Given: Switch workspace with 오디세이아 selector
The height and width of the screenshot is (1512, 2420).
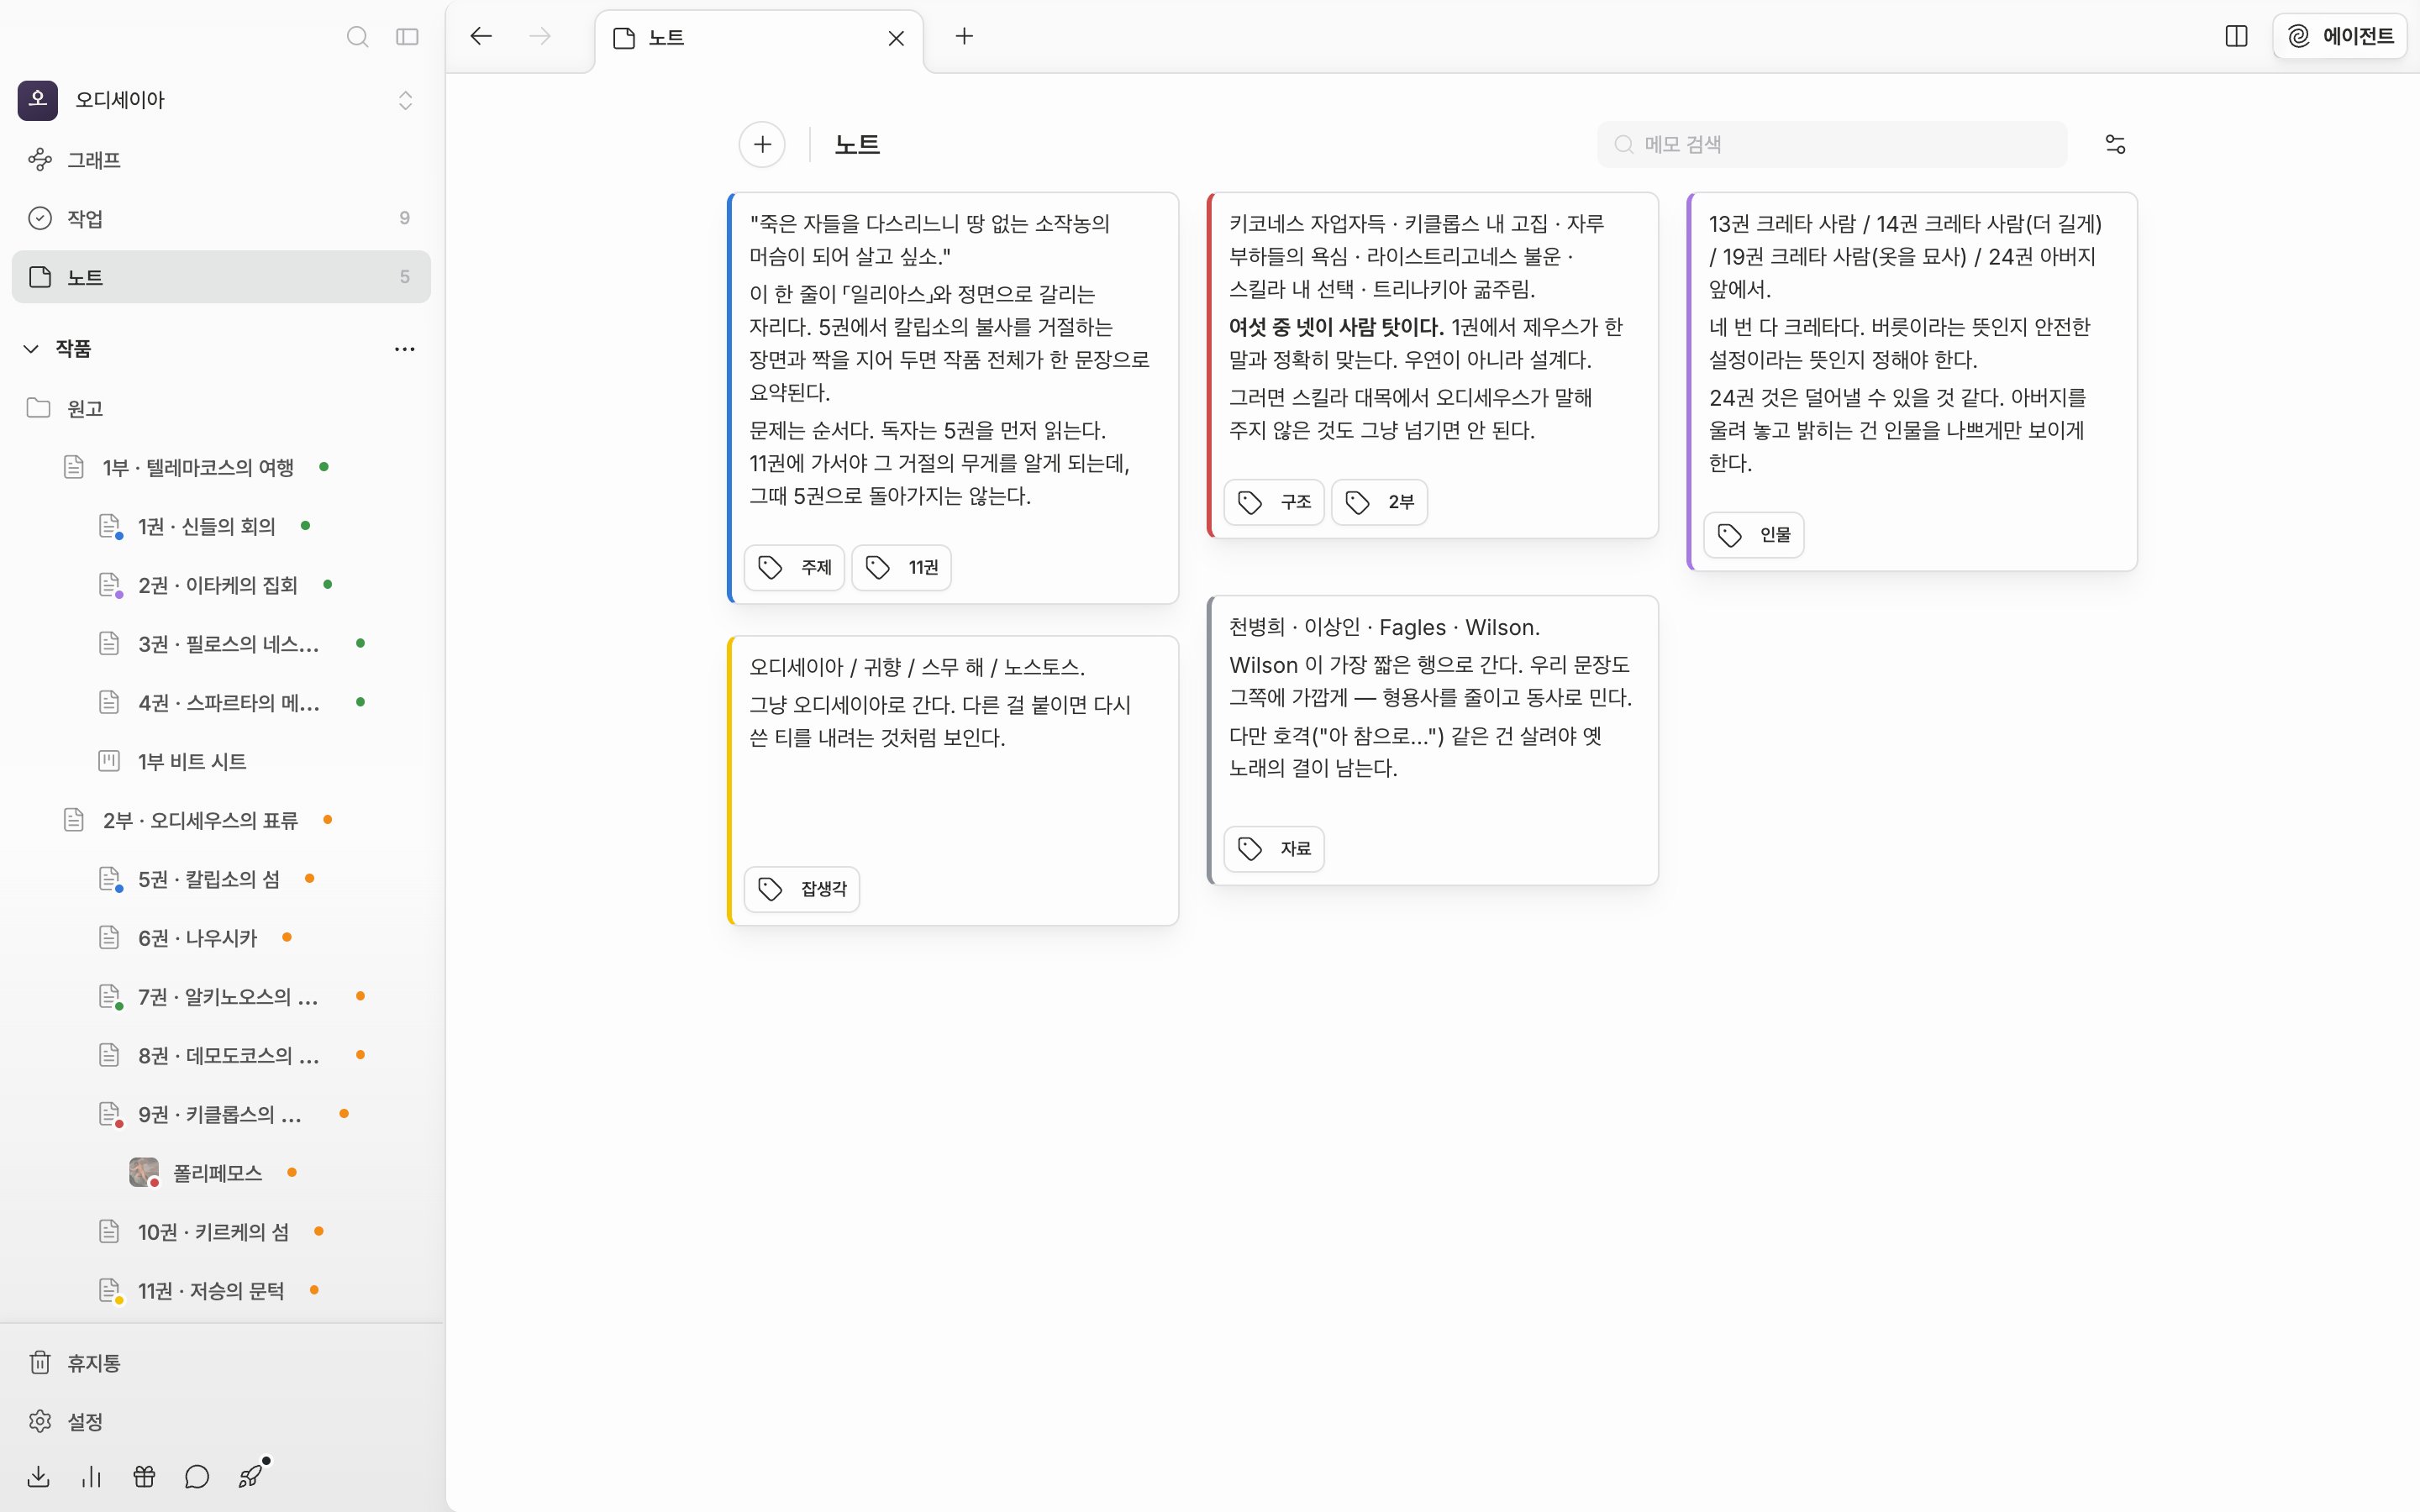Looking at the screenshot, I should 221,100.
